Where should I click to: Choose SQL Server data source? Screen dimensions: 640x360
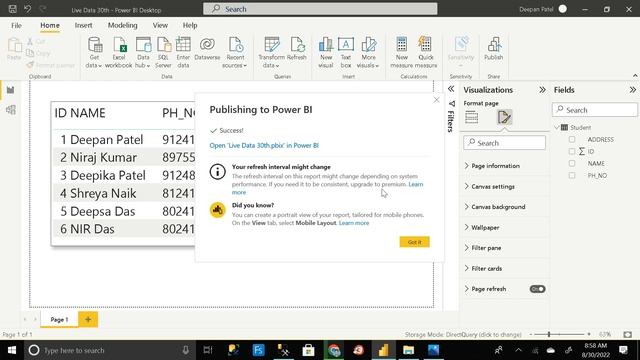(x=163, y=52)
